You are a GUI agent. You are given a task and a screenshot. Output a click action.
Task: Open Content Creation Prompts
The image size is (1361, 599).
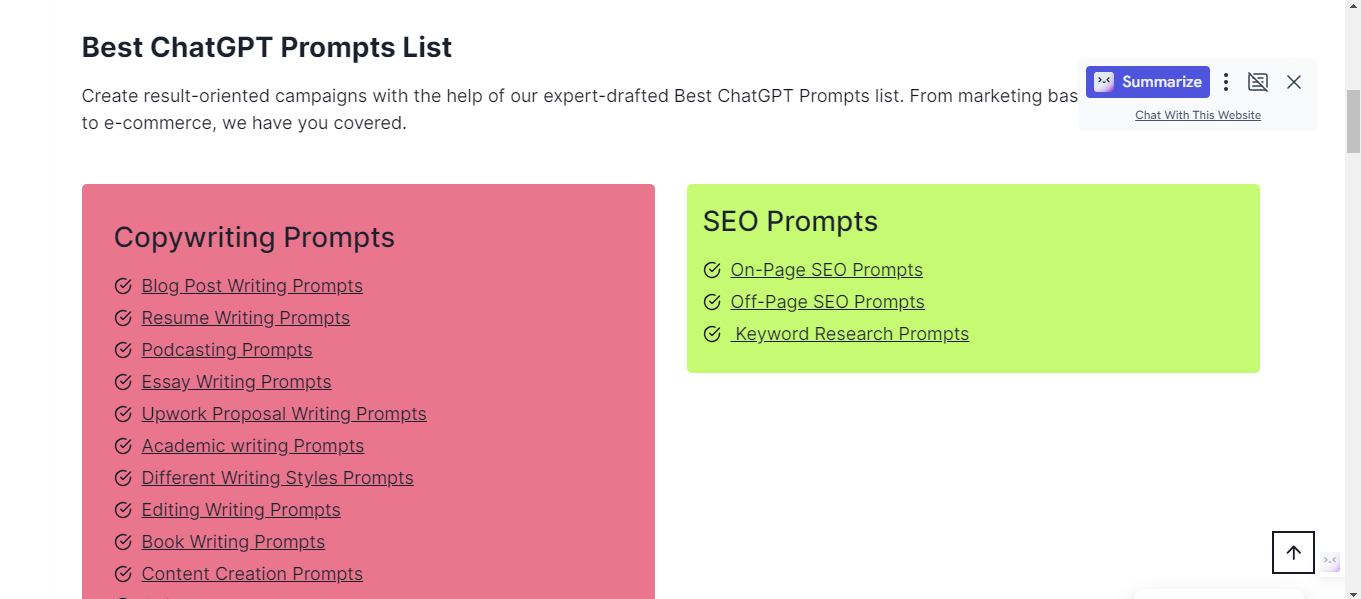point(252,573)
